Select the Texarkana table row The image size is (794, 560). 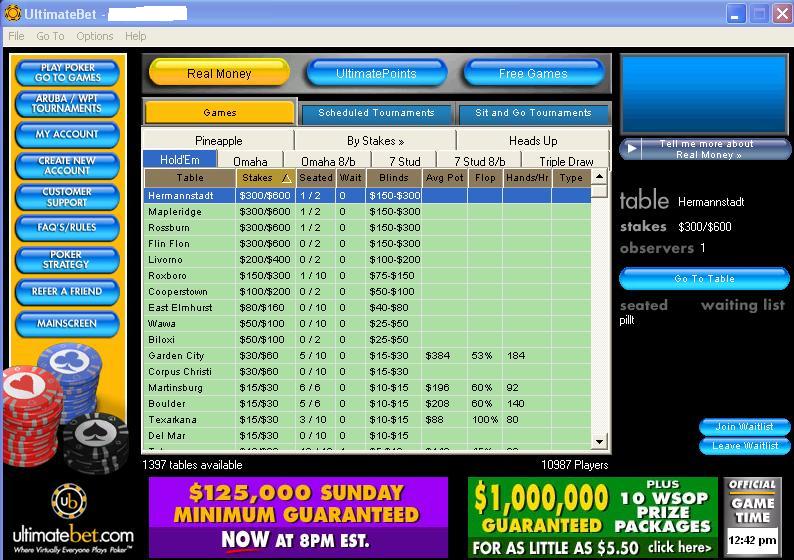pos(368,420)
